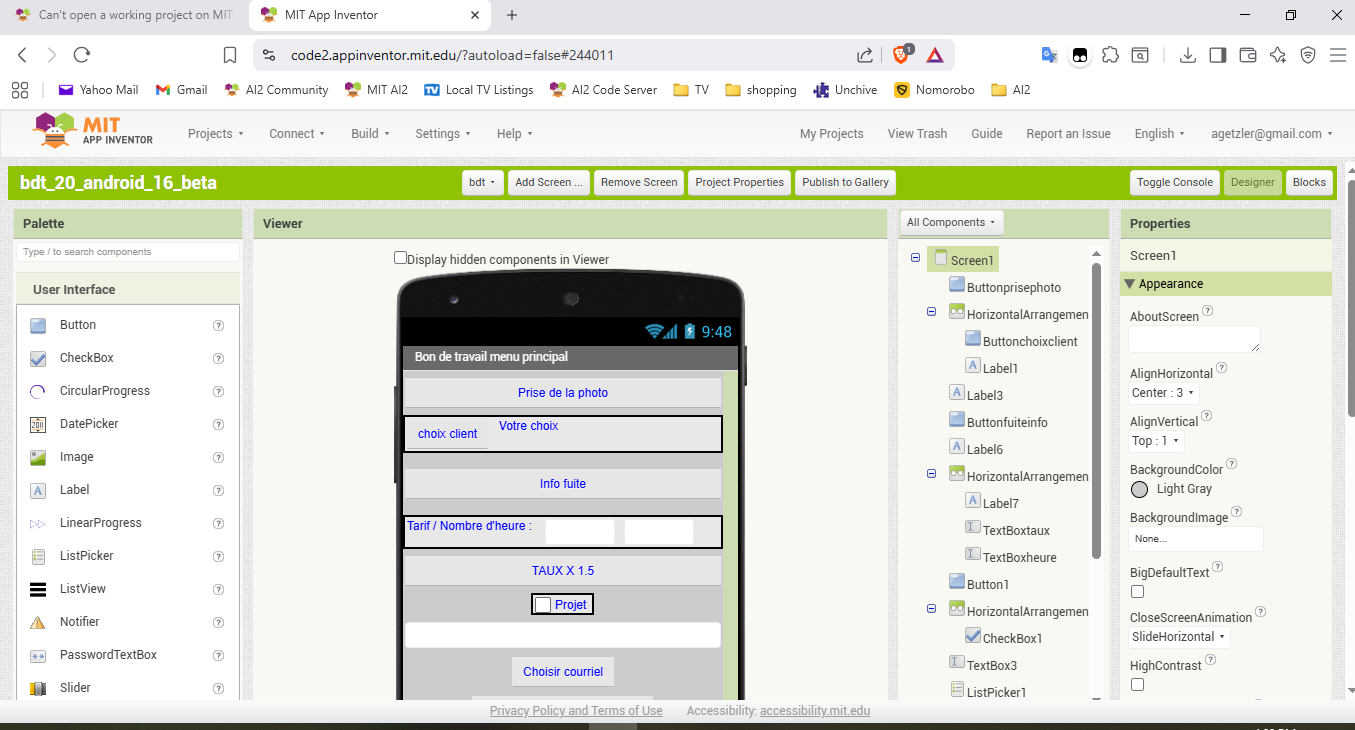Click the Palette search components field
Screen dimensions: 1355x730
tap(128, 252)
